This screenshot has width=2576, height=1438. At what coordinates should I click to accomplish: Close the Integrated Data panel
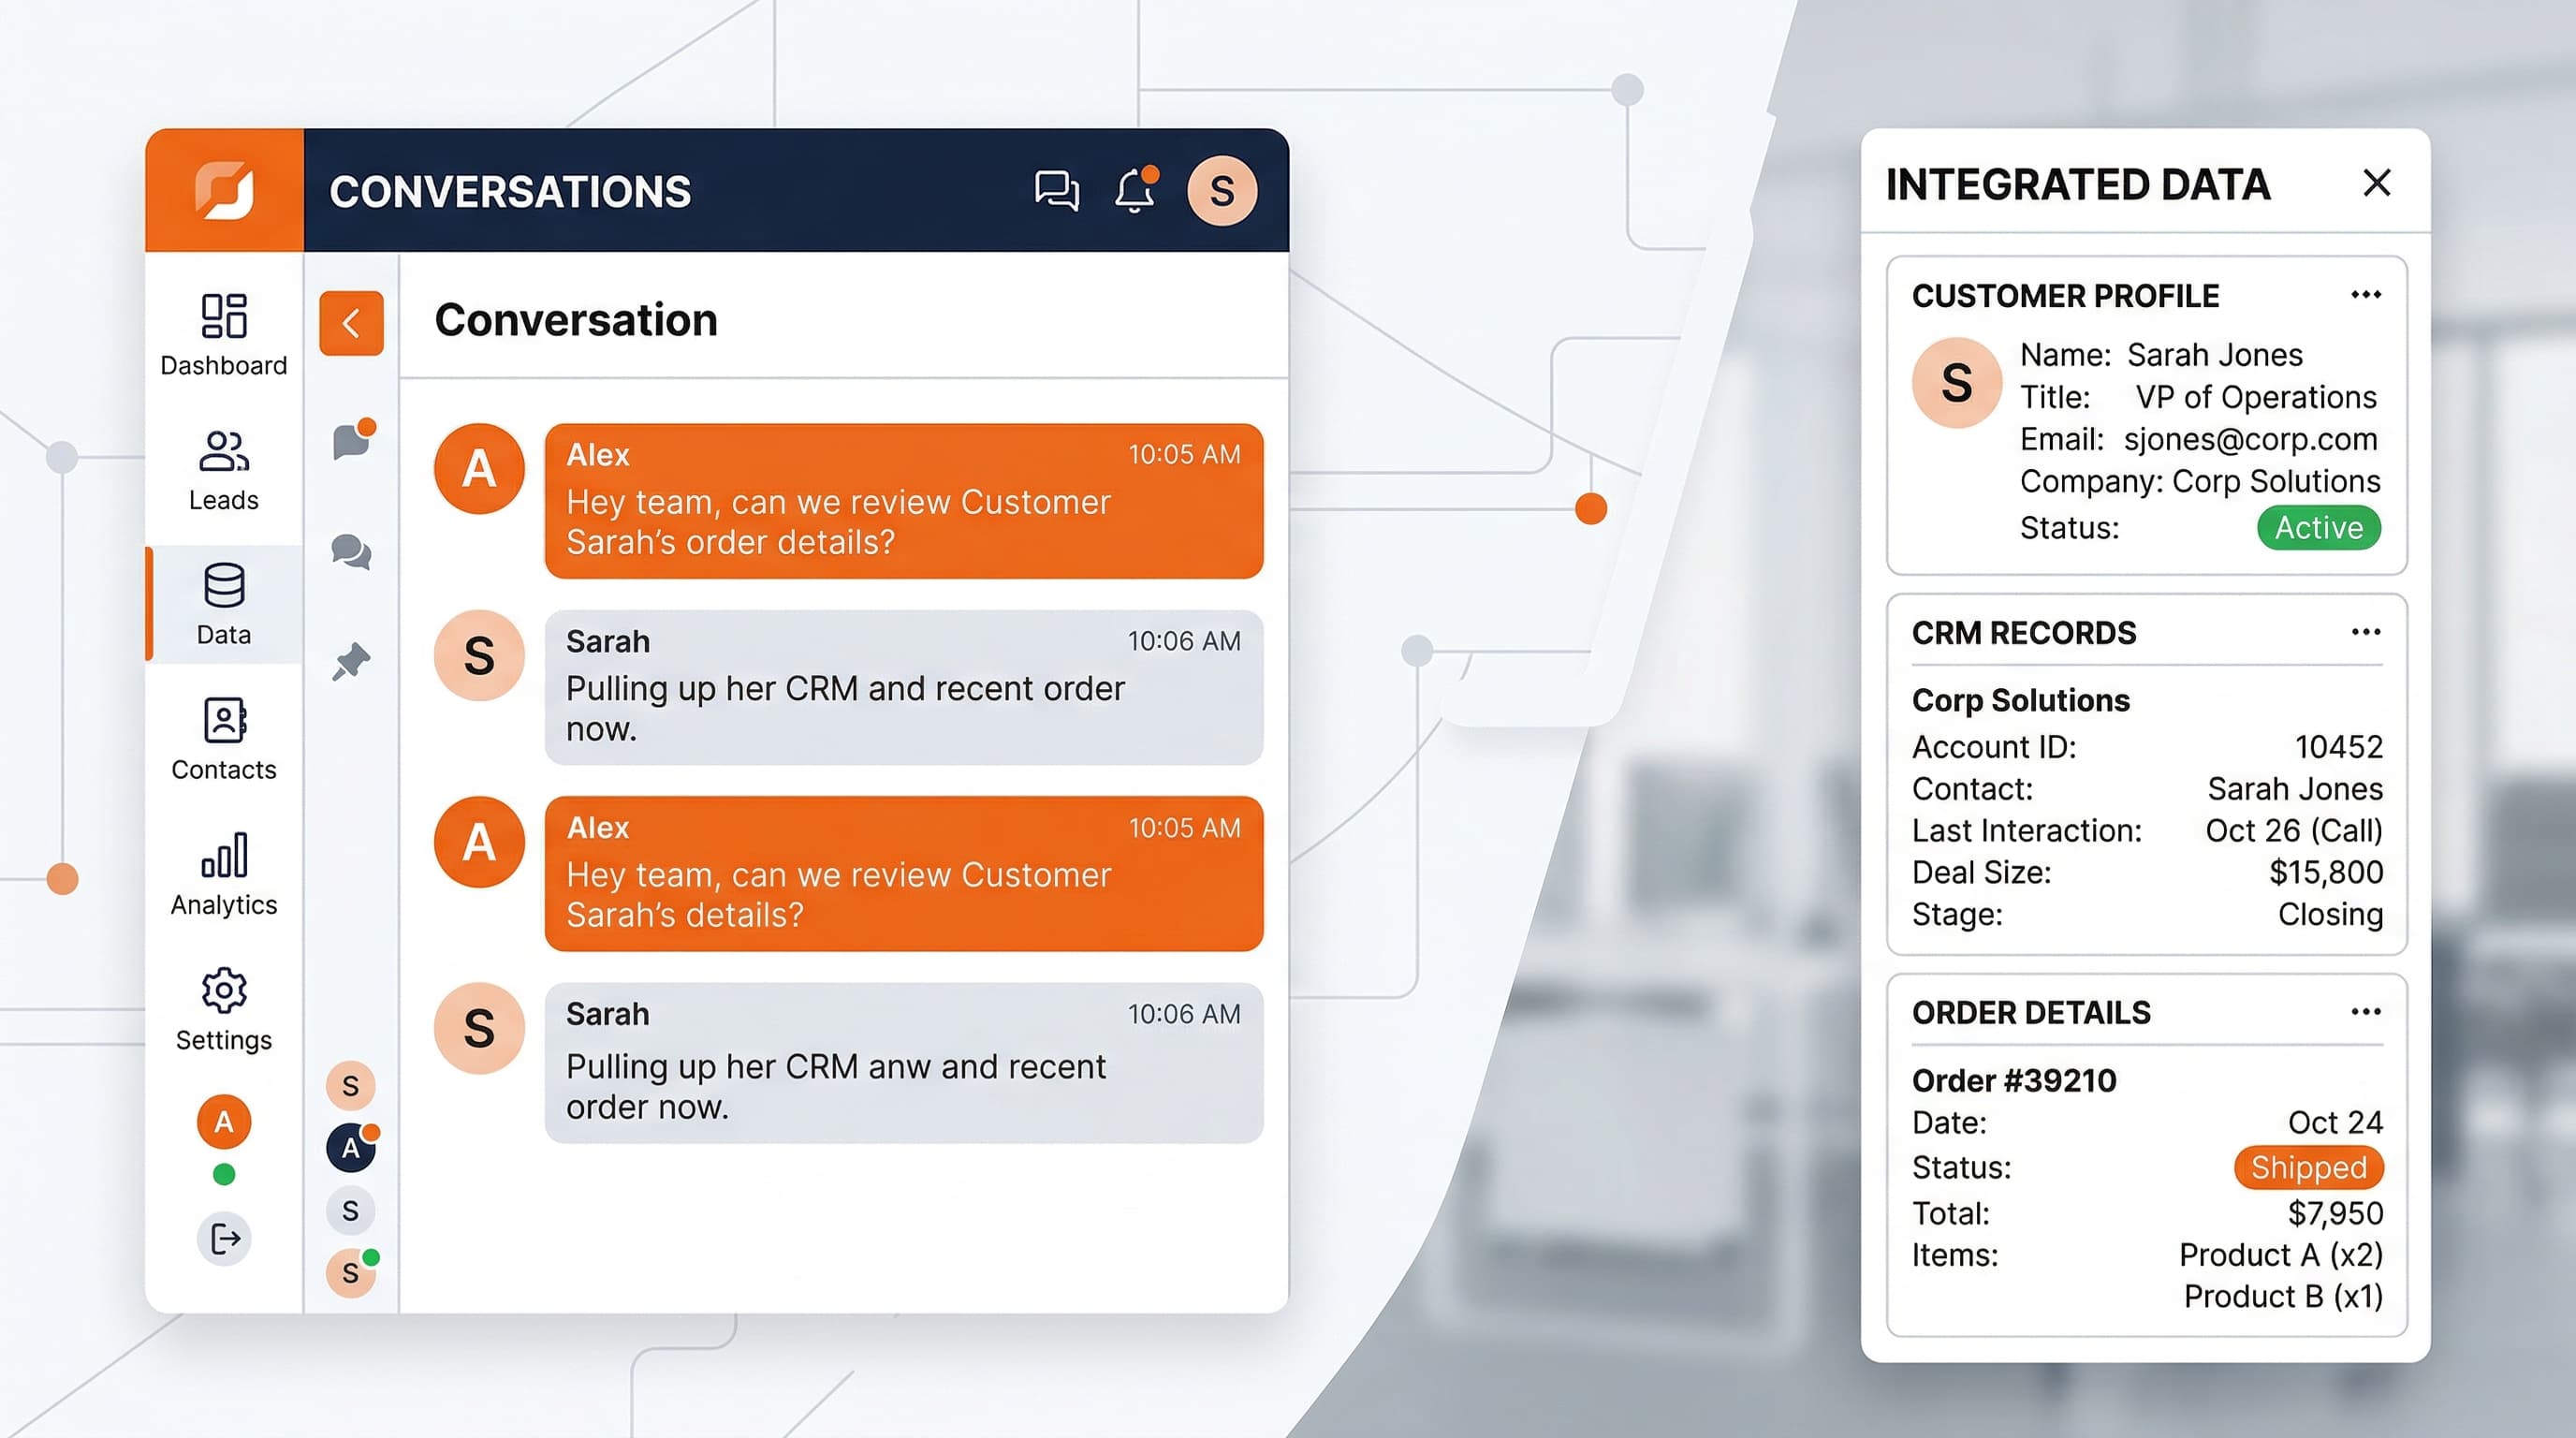pyautogui.click(x=2376, y=183)
